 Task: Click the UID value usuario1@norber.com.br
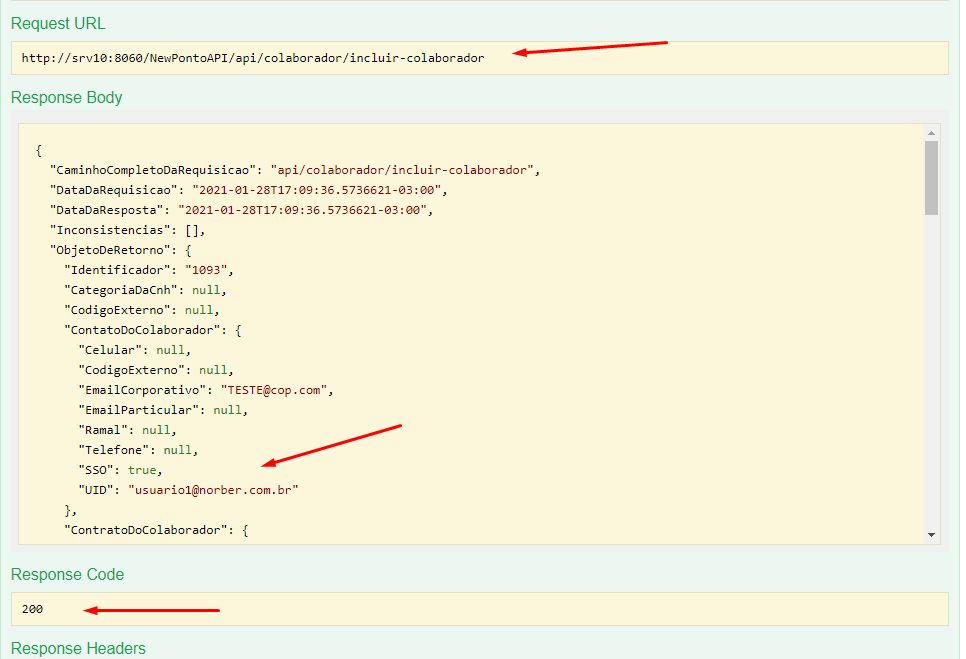click(213, 489)
